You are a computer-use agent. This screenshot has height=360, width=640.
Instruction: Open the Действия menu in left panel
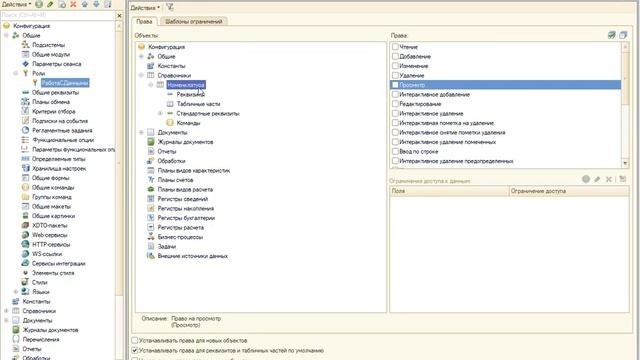(16, 4)
